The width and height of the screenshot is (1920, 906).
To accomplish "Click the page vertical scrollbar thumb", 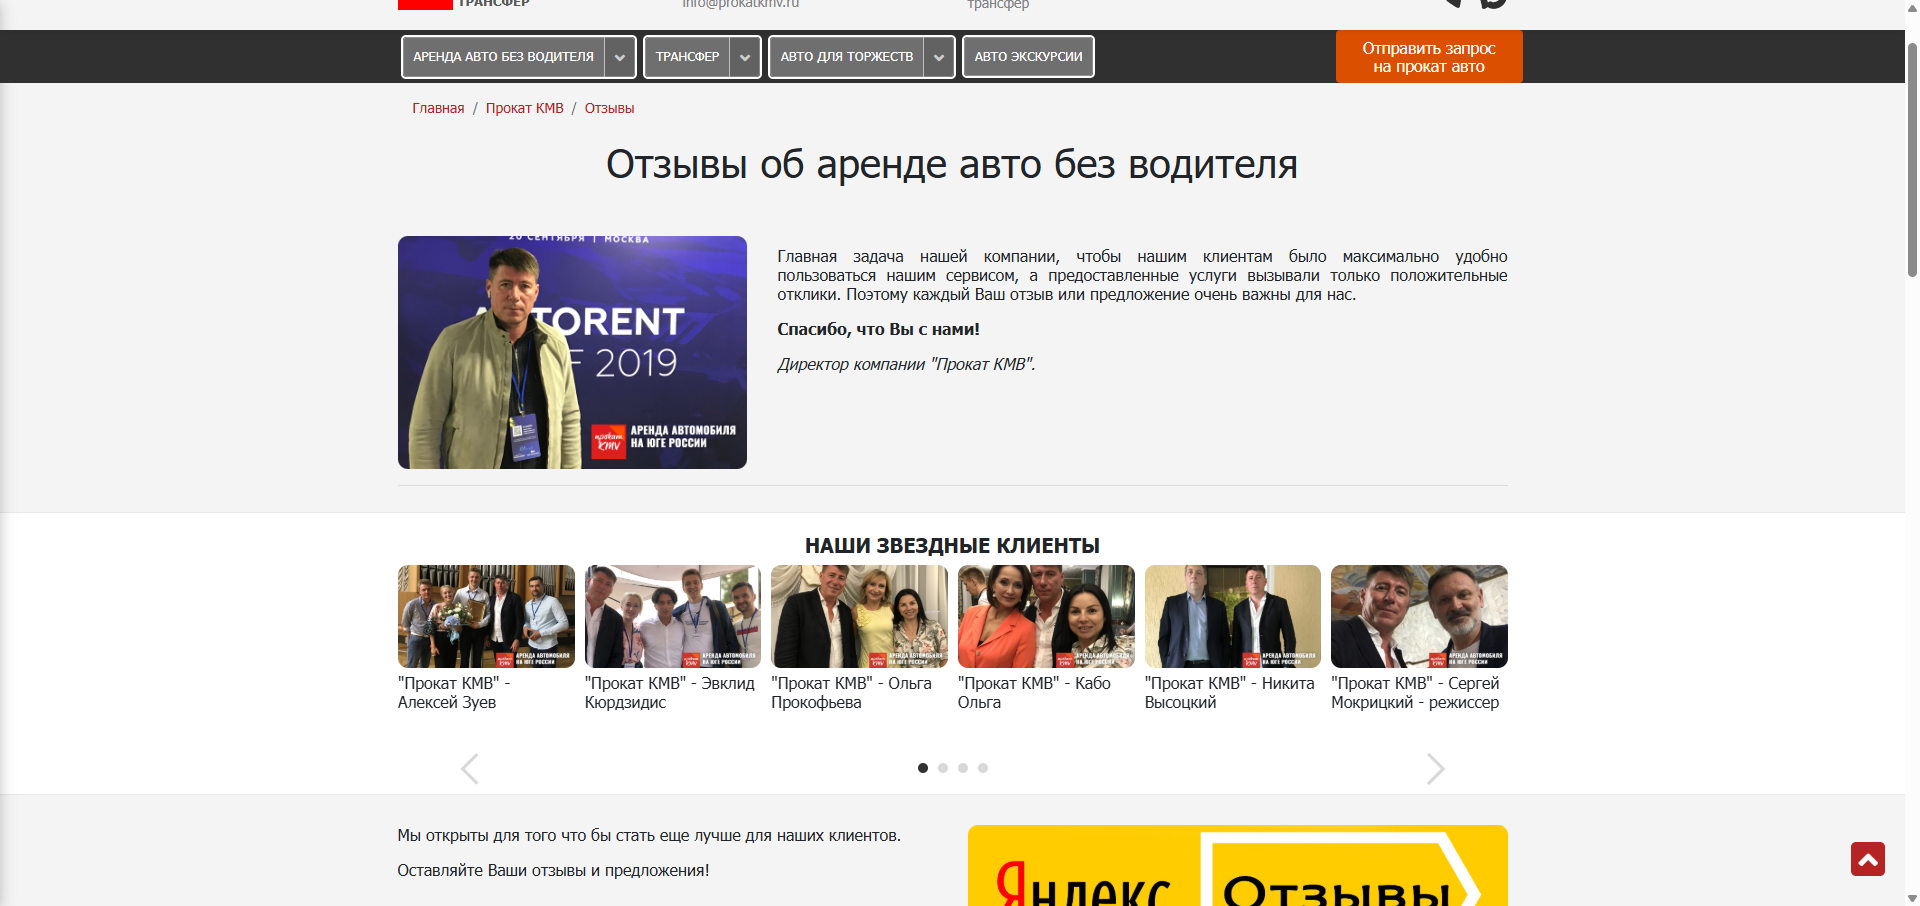I will [1912, 160].
